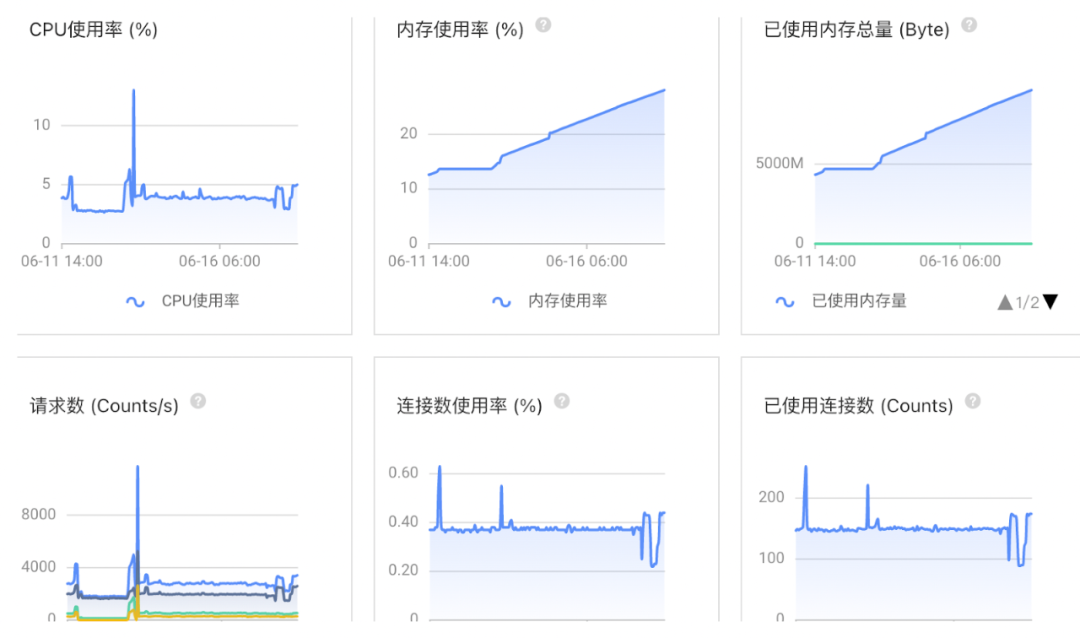Click the 已使用连接数 (Counts) chart title
1080x638 pixels.
[x=858, y=406]
